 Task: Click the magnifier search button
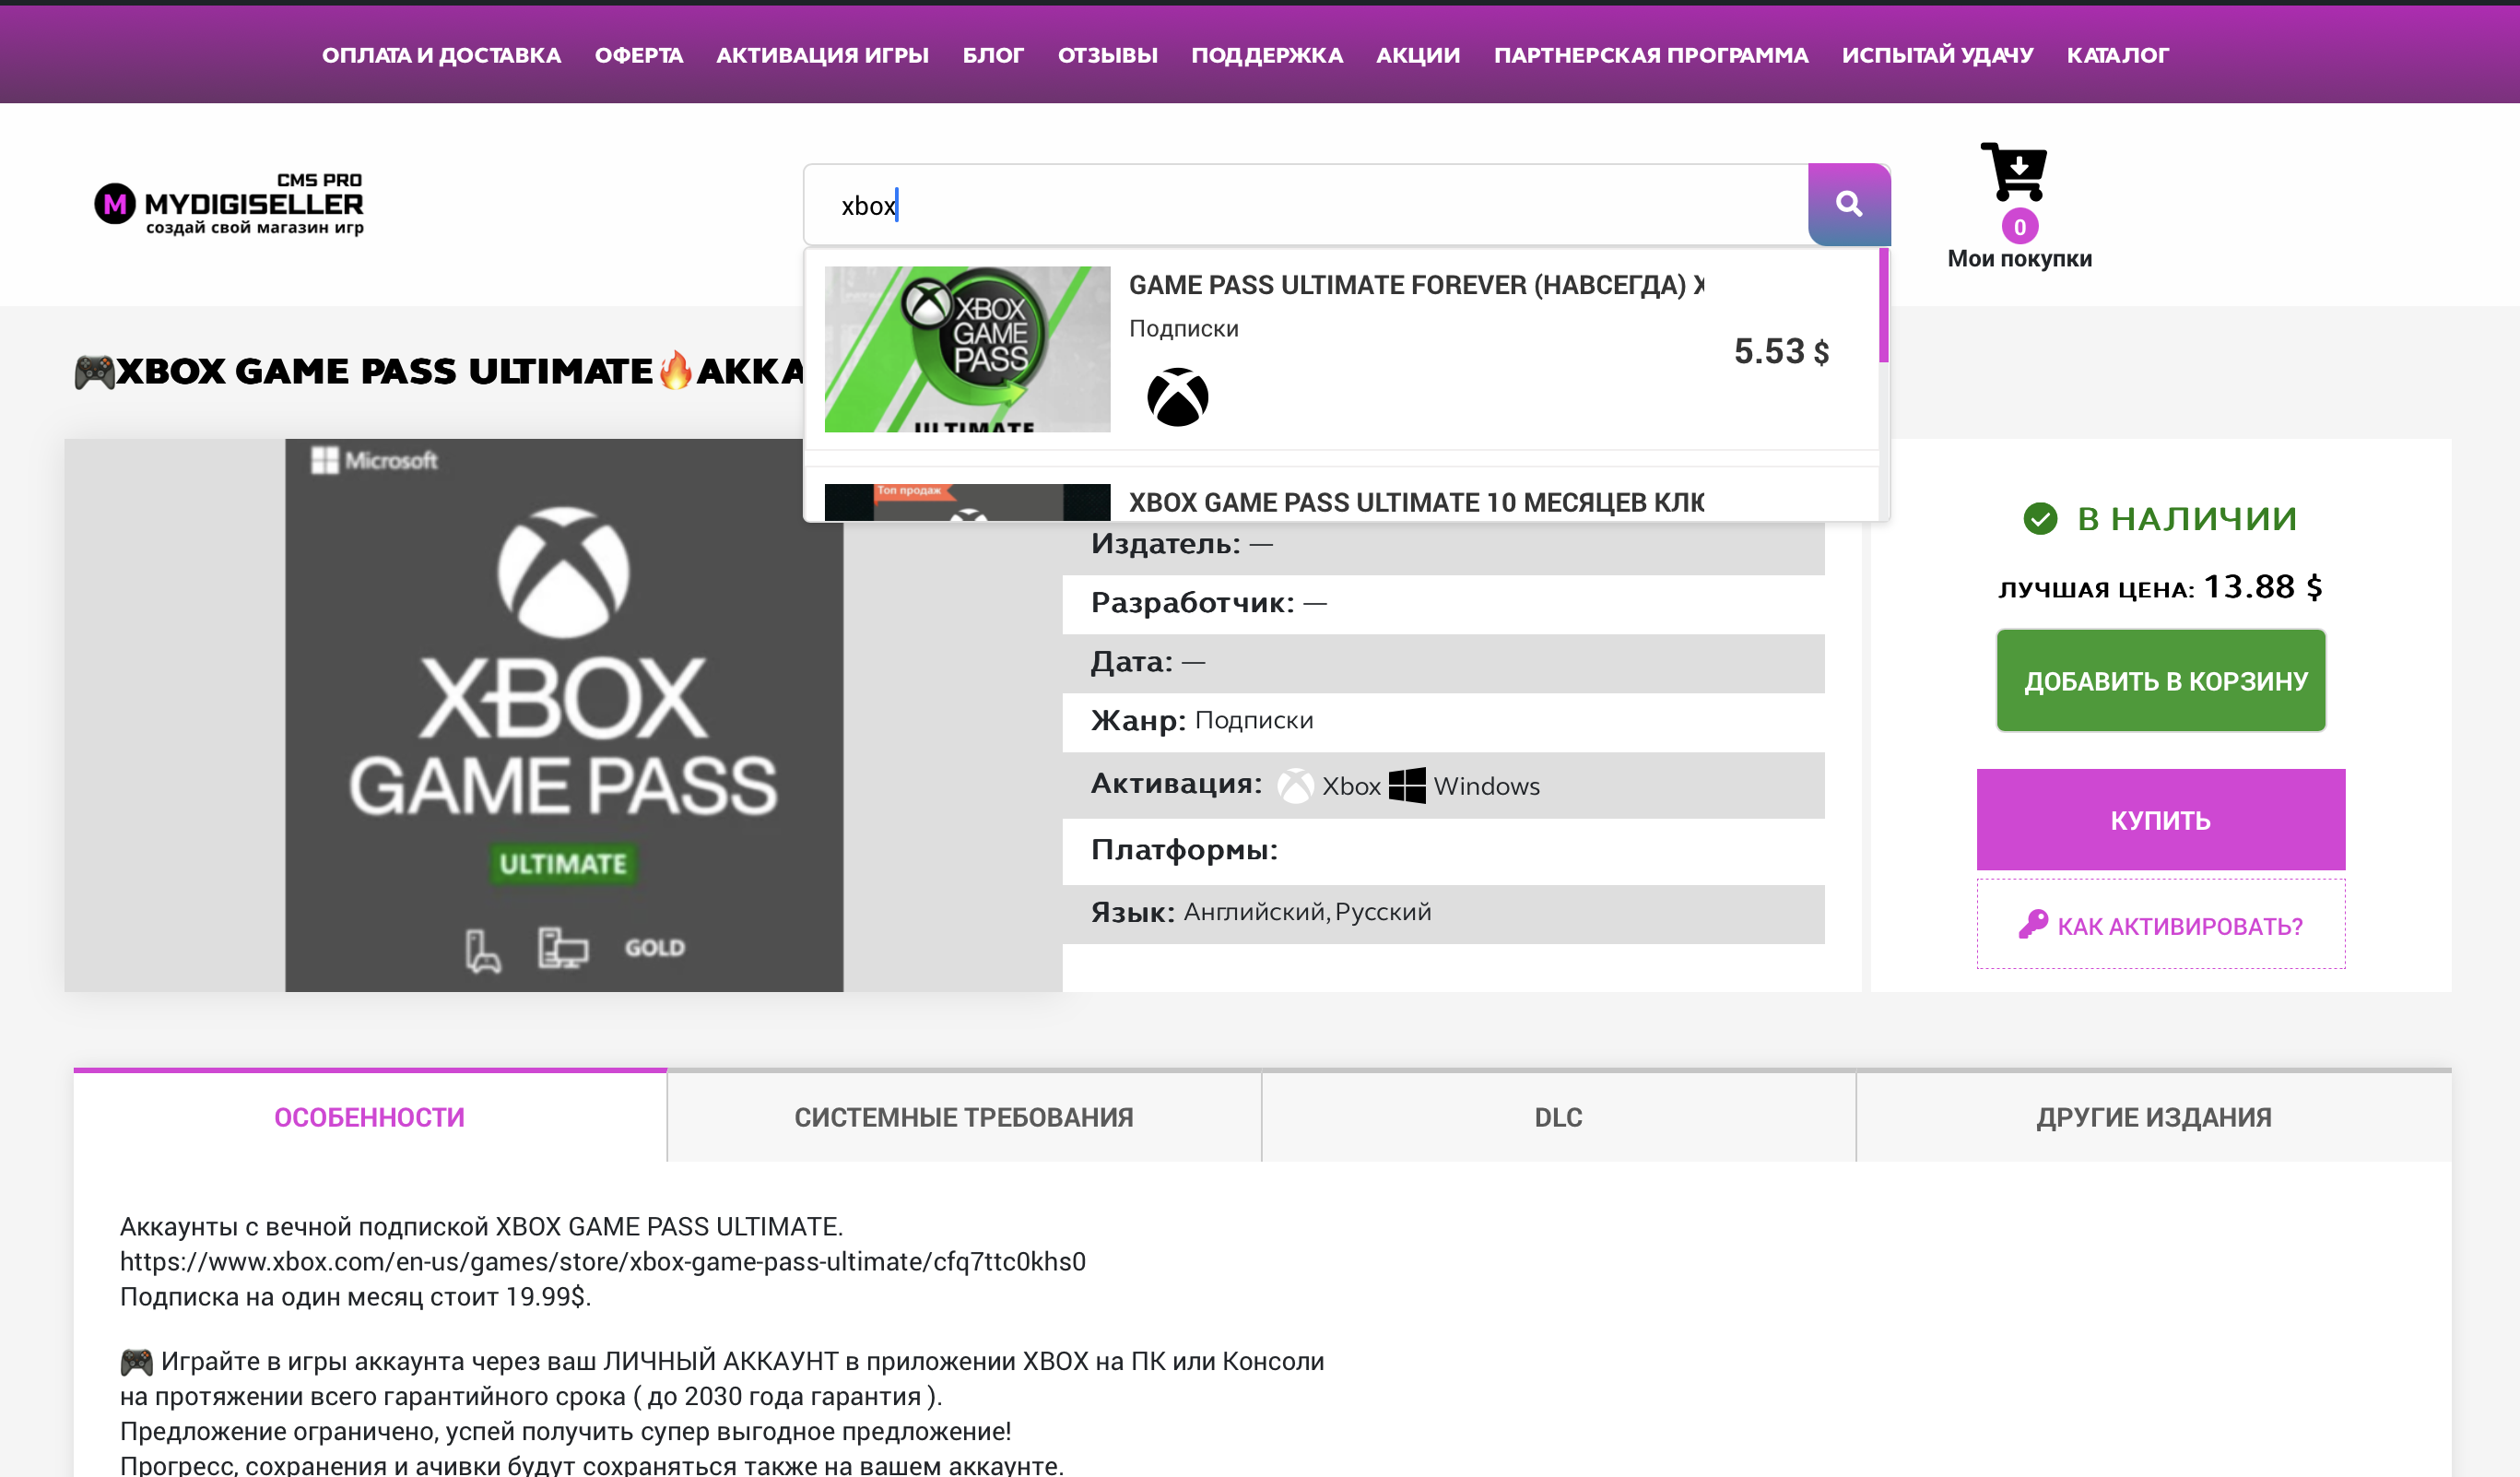tap(1848, 204)
